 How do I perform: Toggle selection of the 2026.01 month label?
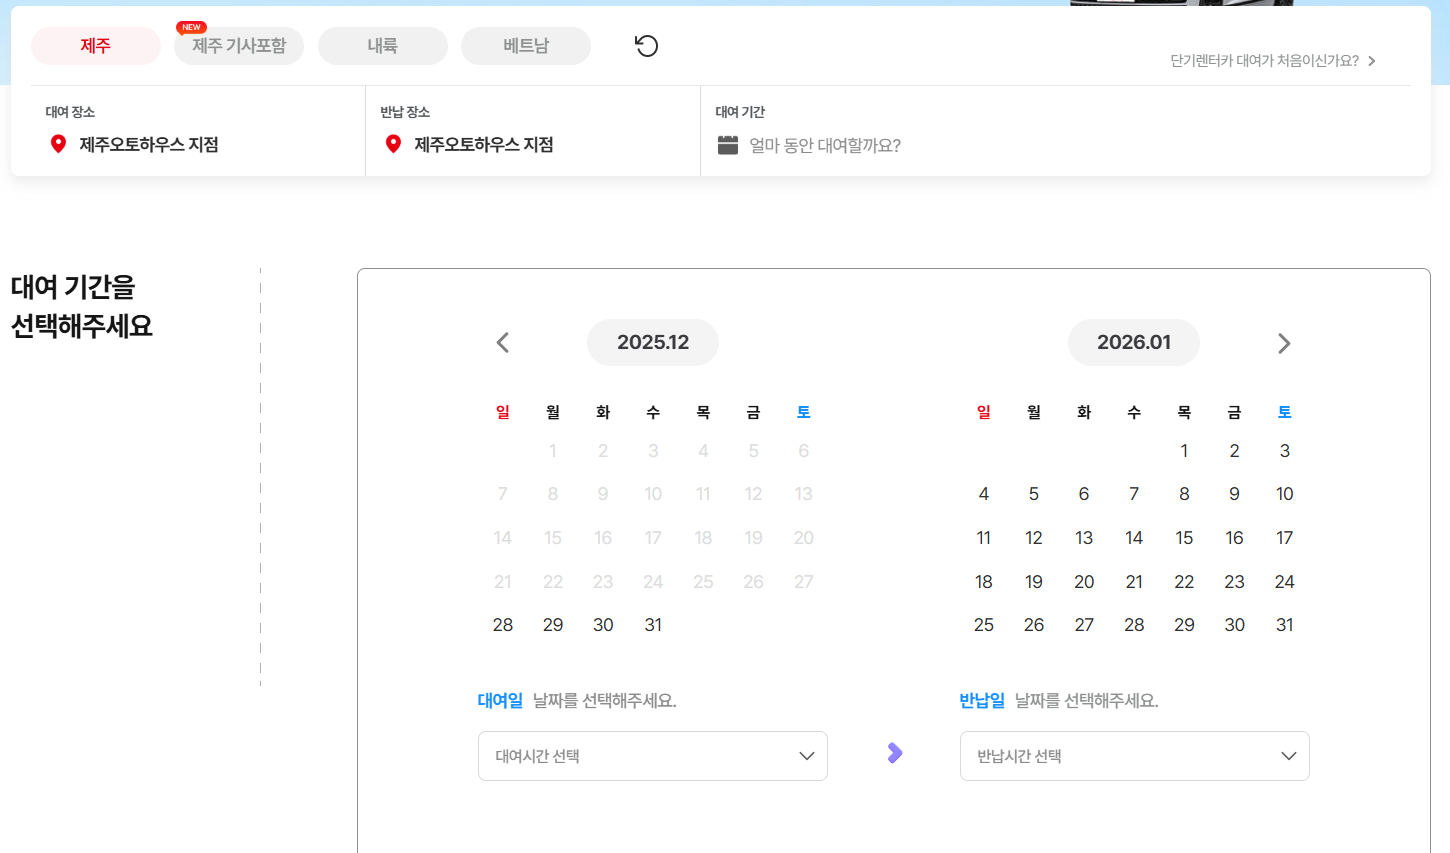click(1133, 342)
